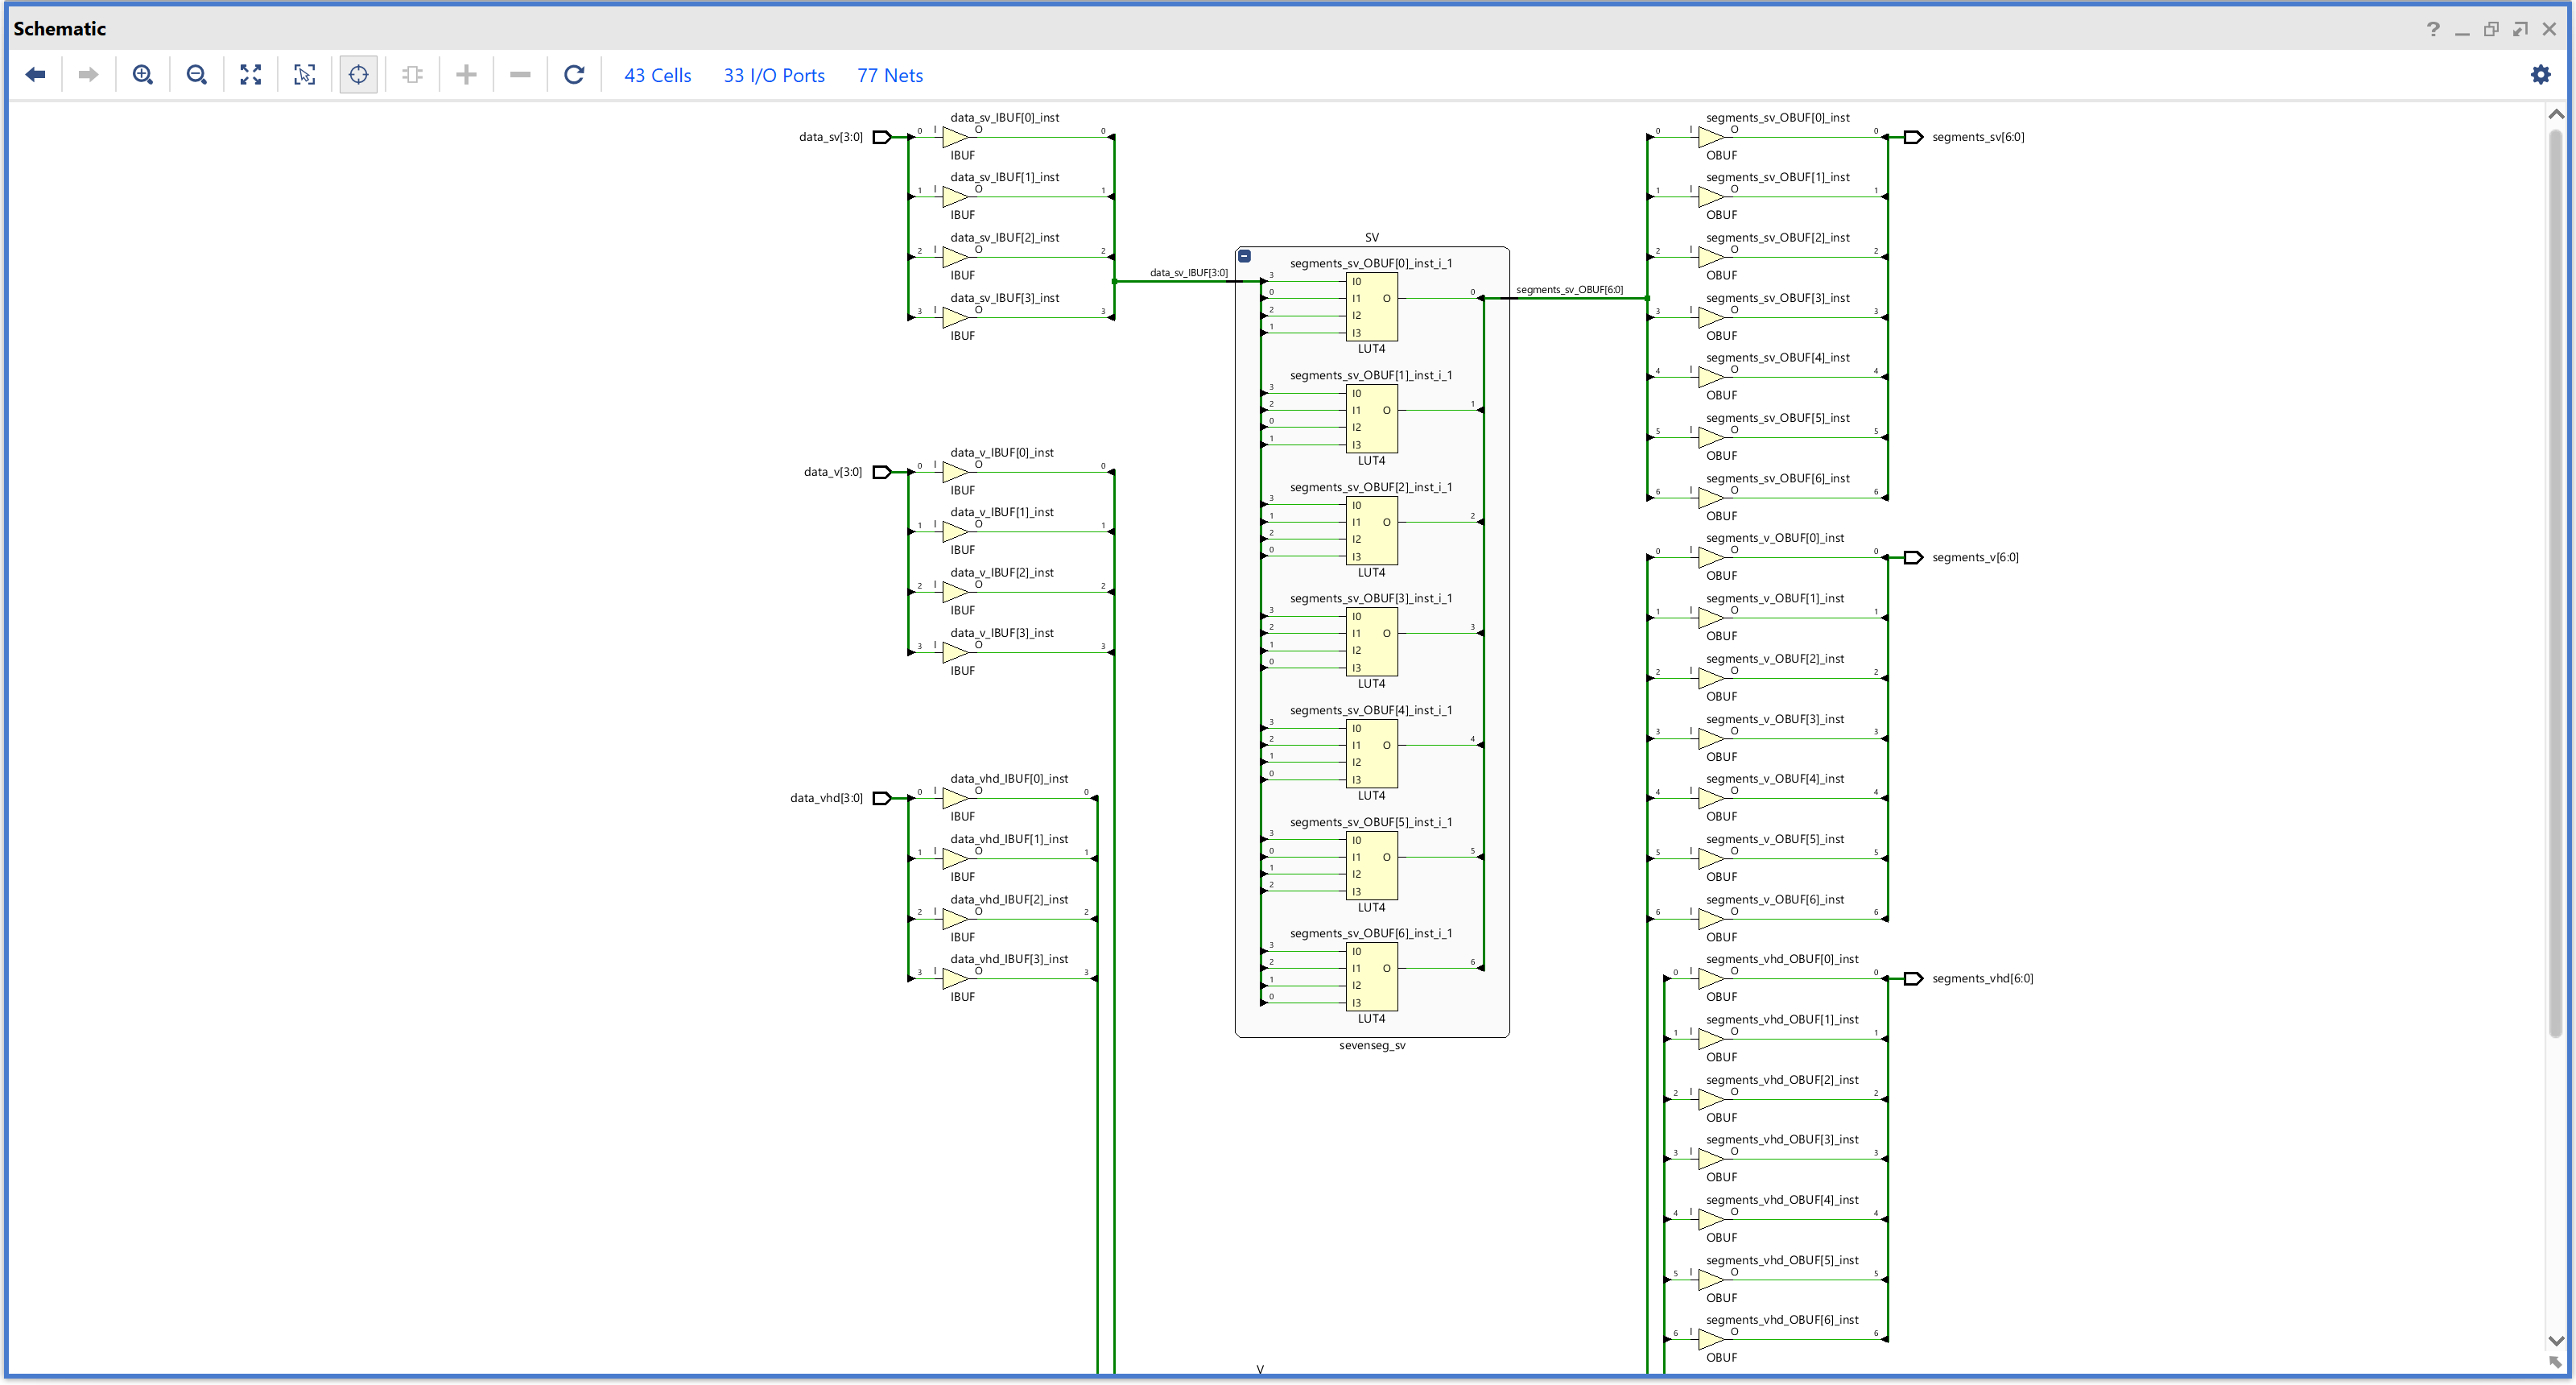Zoom out of the schematic
The width and height of the screenshot is (2576, 1385).
pos(197,75)
